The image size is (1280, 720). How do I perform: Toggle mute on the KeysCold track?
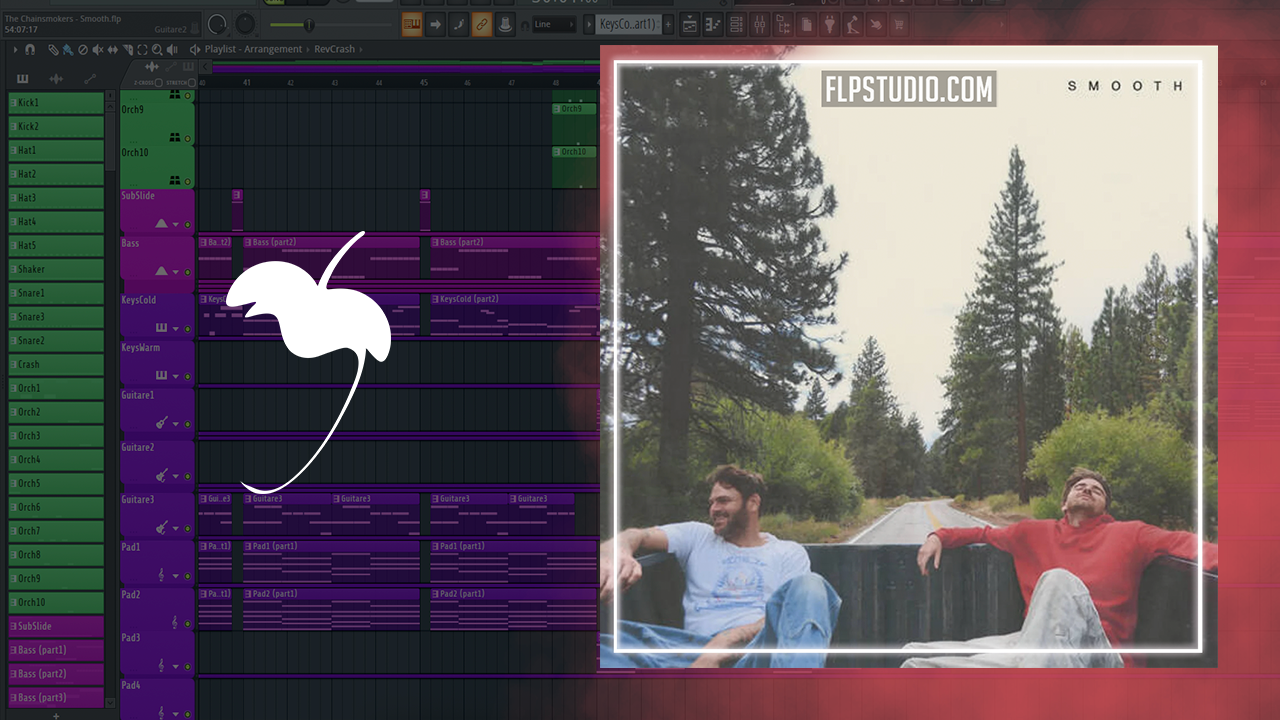click(188, 329)
